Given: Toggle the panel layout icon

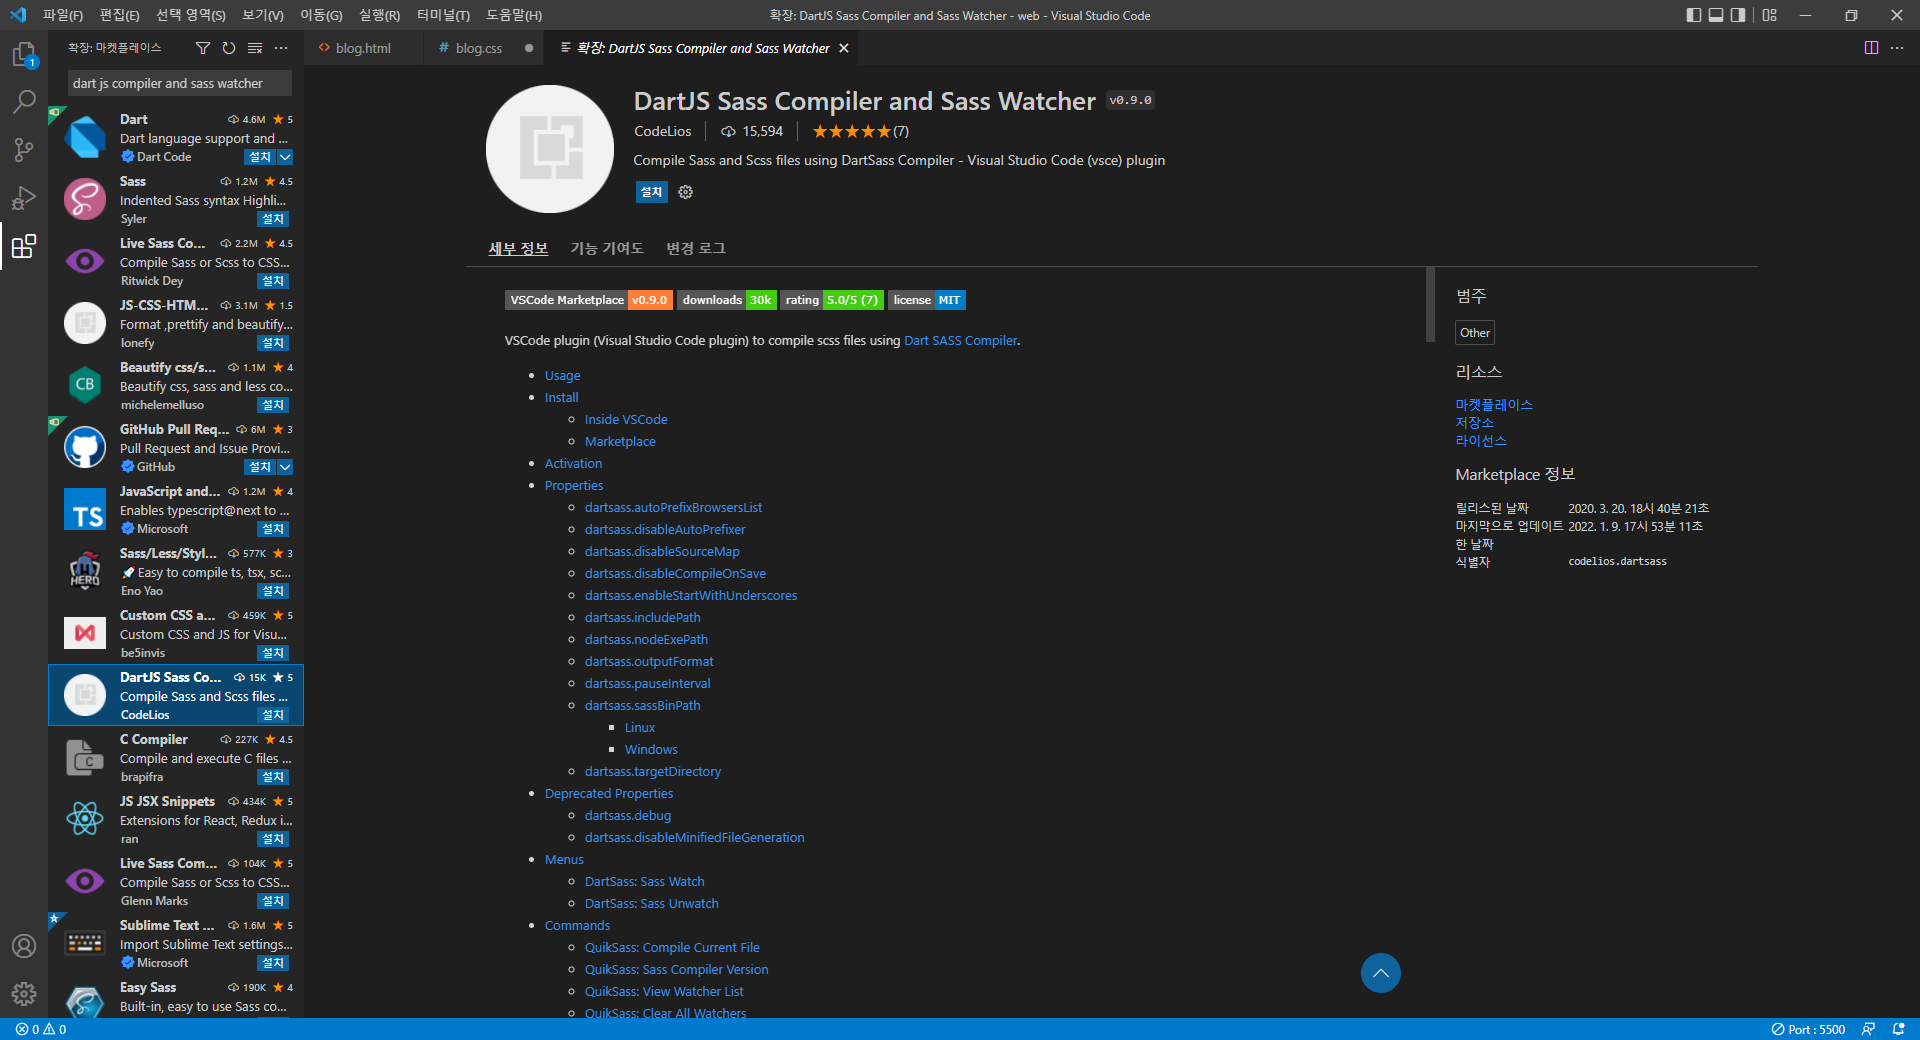Looking at the screenshot, I should point(1716,15).
